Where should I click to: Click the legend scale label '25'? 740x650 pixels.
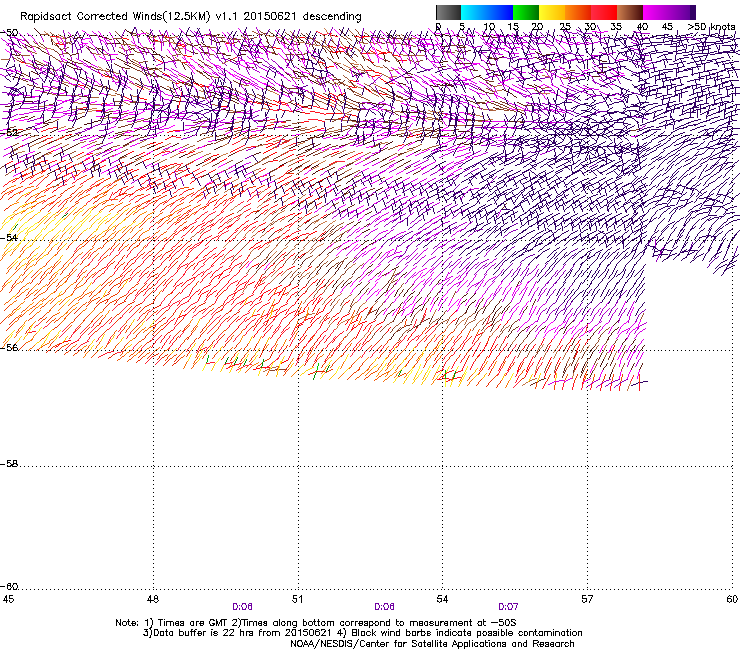[565, 27]
